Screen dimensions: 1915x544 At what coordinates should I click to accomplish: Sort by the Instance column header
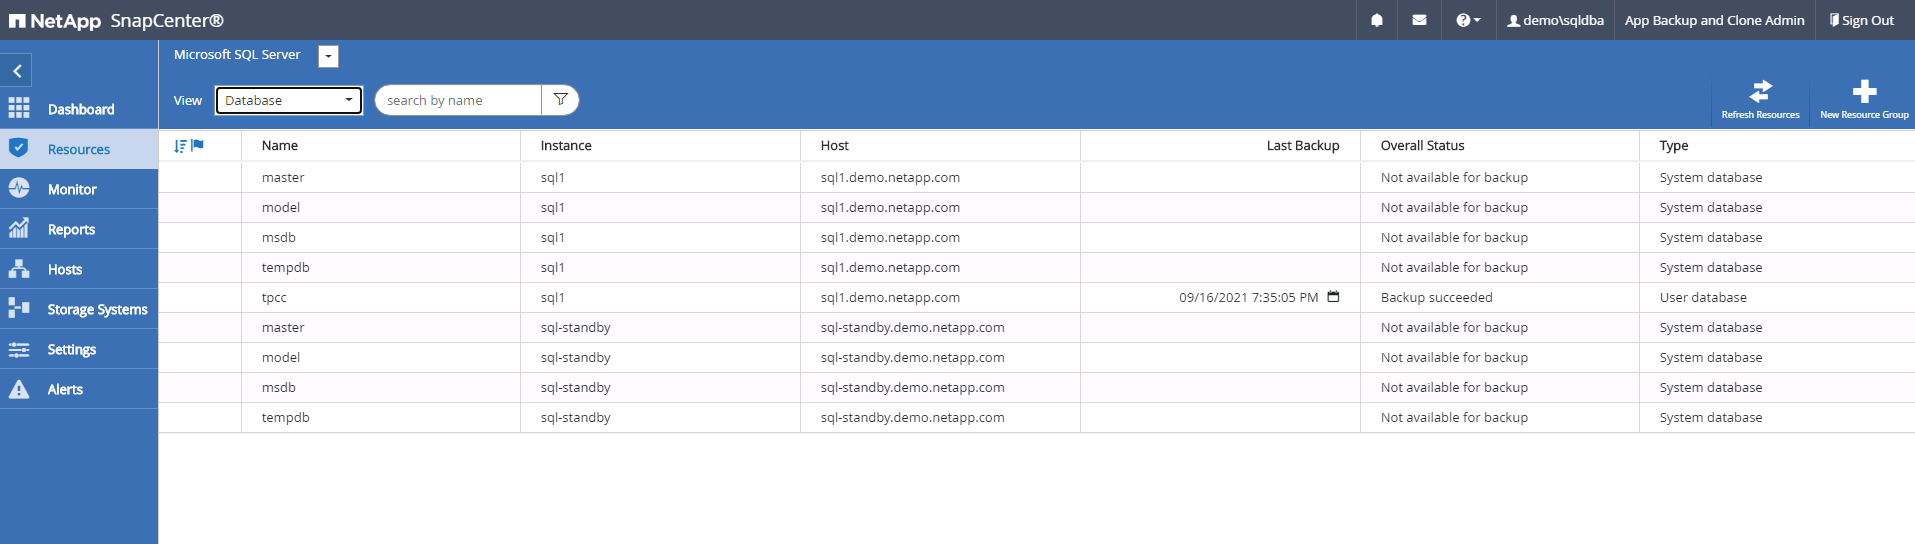point(566,145)
